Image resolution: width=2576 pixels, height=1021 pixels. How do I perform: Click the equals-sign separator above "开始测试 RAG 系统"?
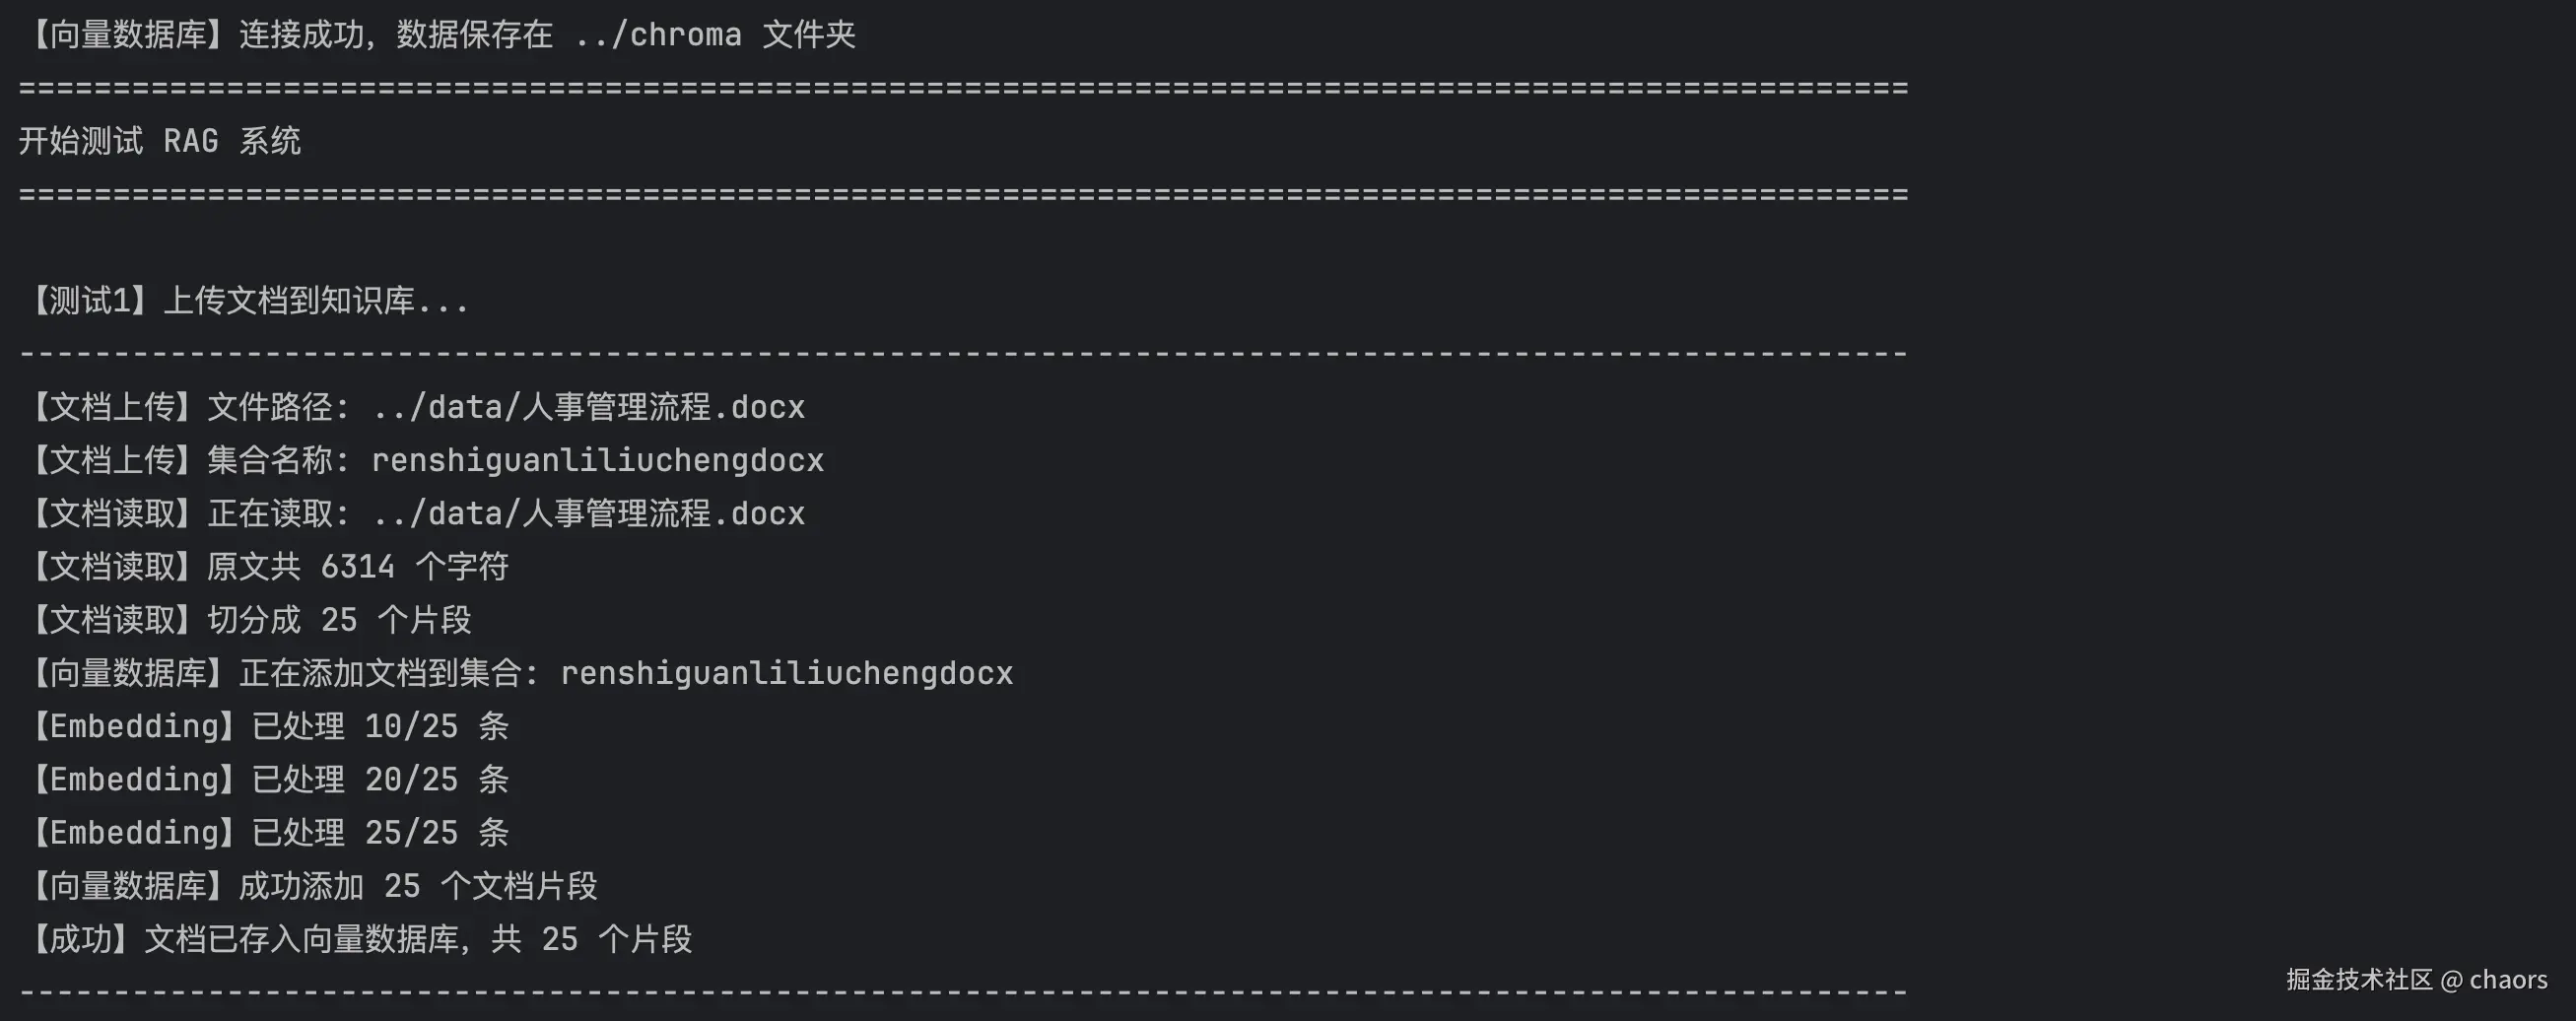[x=963, y=88]
